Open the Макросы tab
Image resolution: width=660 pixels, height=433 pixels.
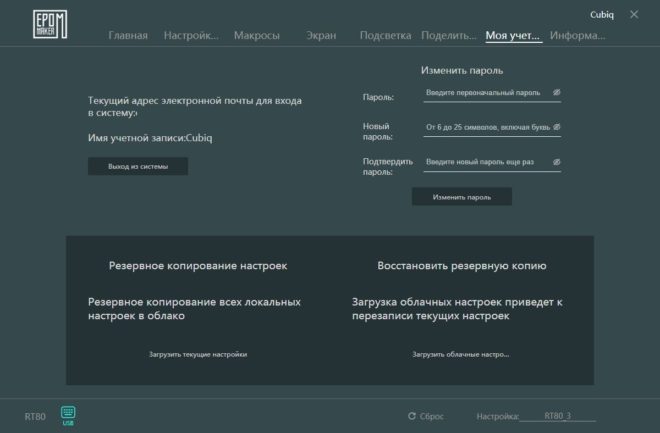[257, 35]
